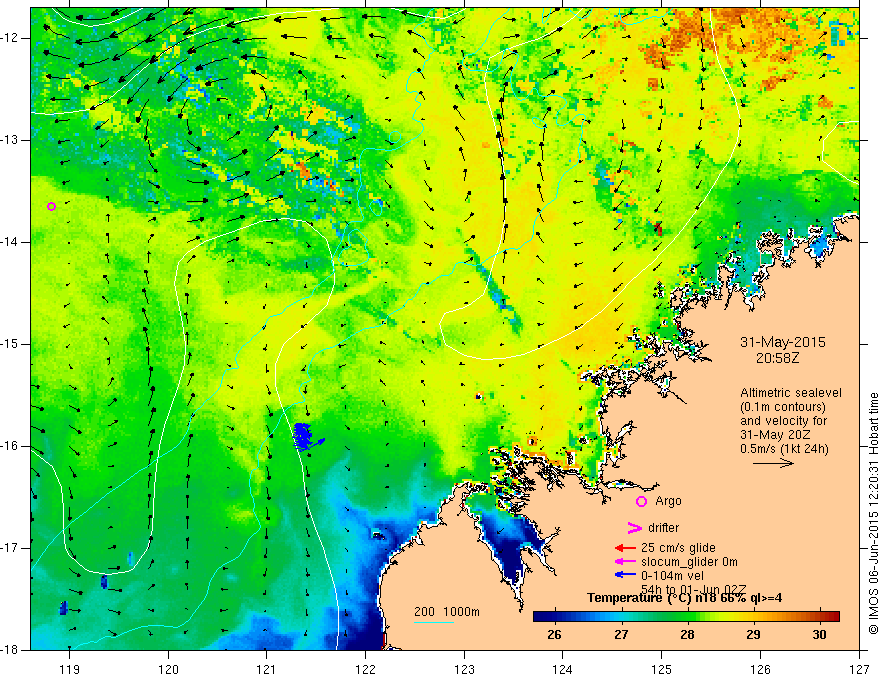This screenshot has height=680, width=880.
Task: Click the colorbar tick label '29'
Action: (753, 635)
